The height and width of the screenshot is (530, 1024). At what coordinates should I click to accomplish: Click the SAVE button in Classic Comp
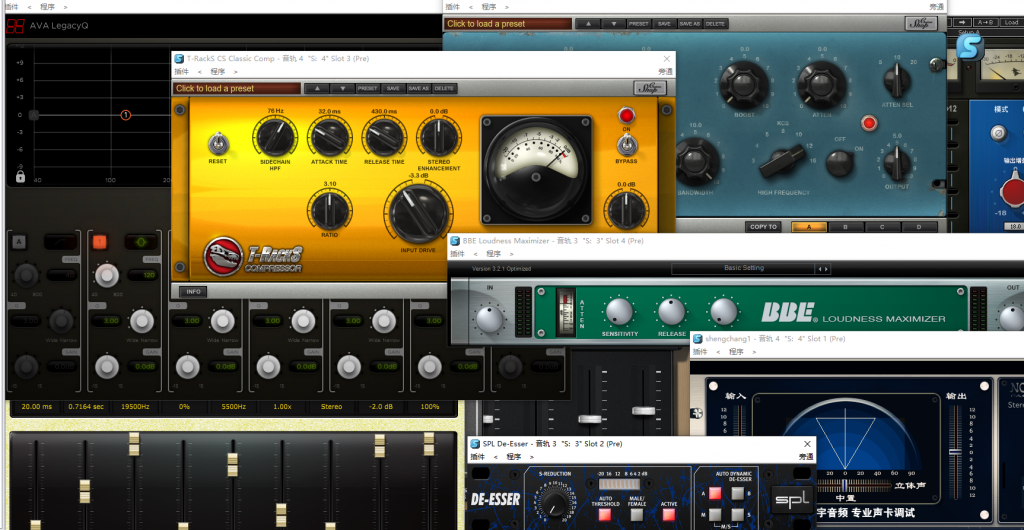(392, 88)
